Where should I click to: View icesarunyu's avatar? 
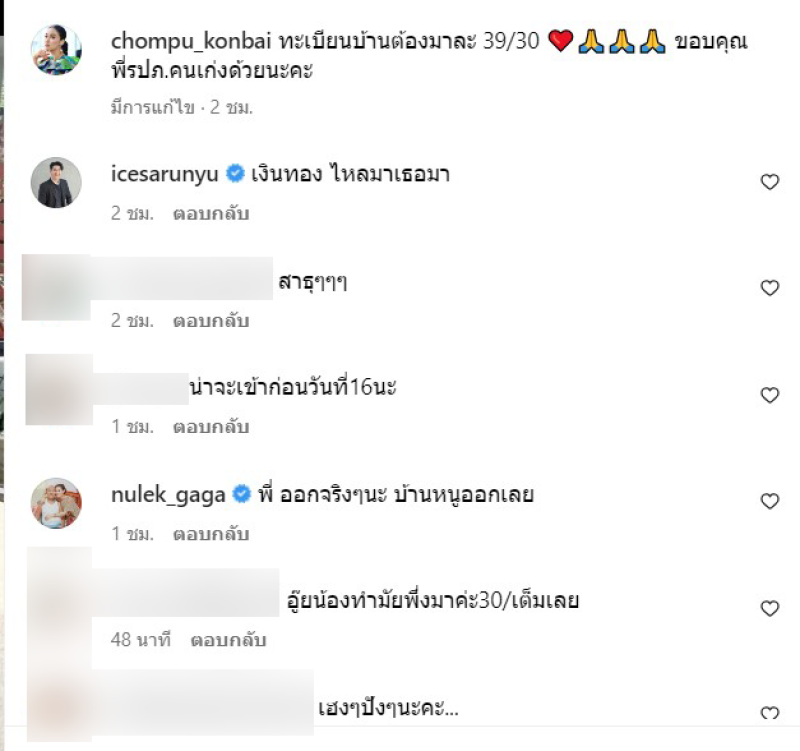(56, 182)
